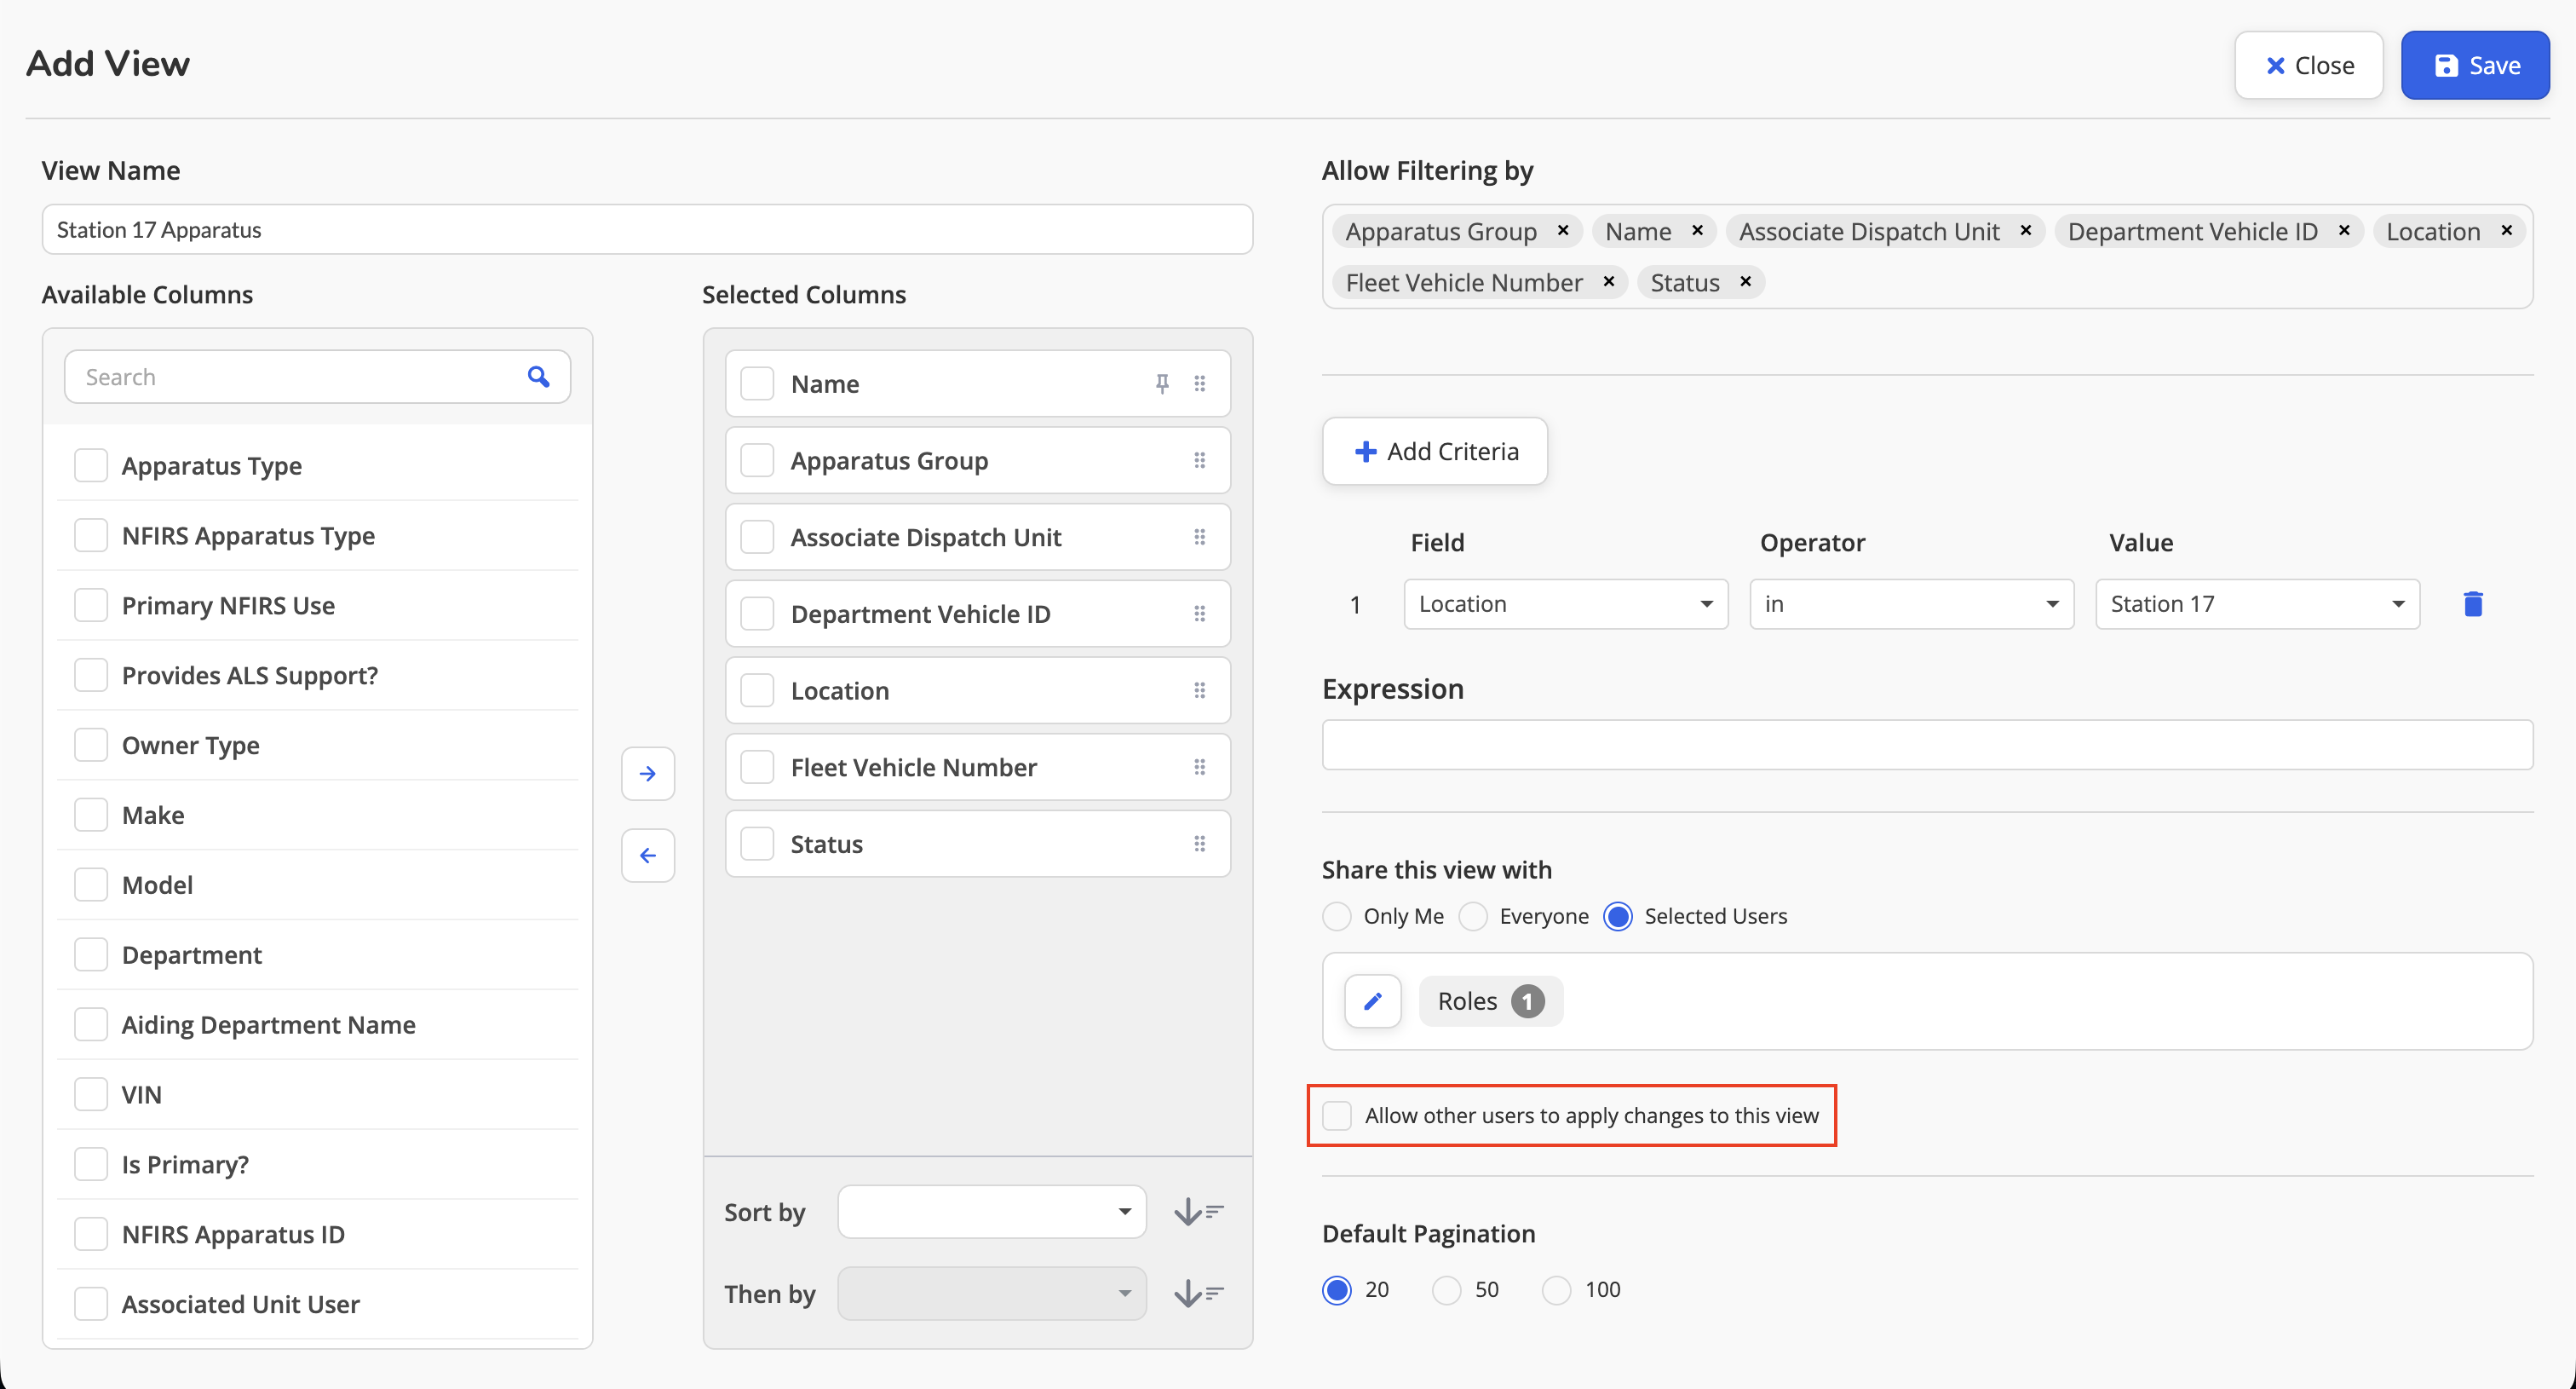The width and height of the screenshot is (2576, 1389).
Task: Click the left arrow to remove selected columns
Action: 648,856
